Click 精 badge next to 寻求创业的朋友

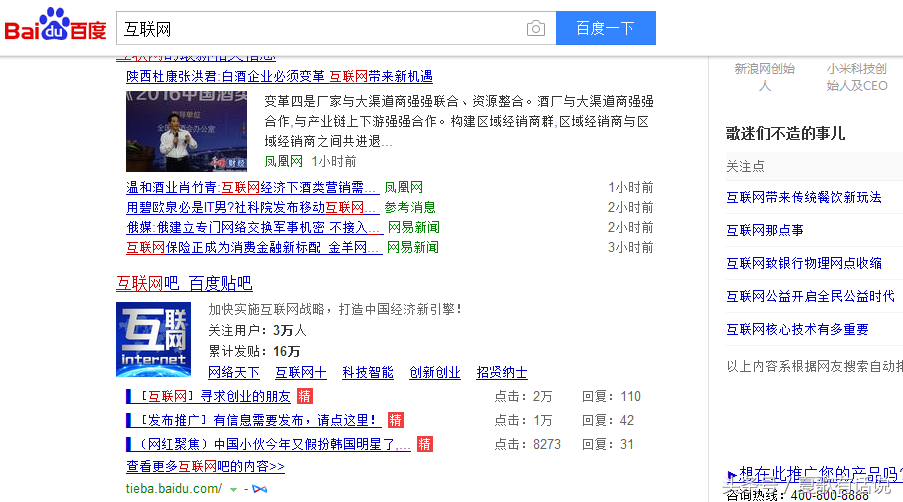(305, 396)
